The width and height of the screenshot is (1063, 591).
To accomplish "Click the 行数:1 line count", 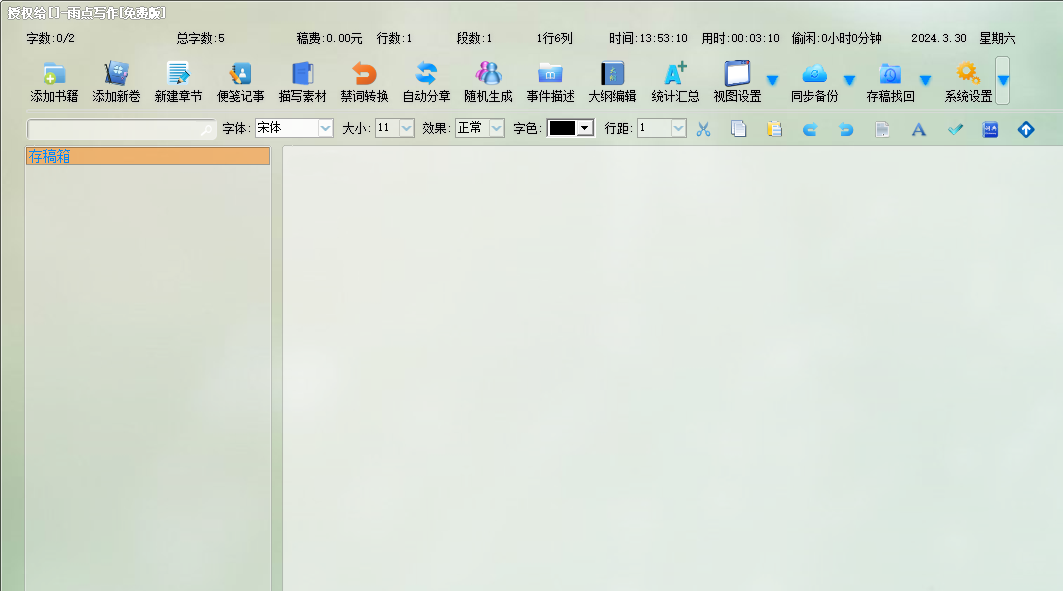I will [394, 39].
